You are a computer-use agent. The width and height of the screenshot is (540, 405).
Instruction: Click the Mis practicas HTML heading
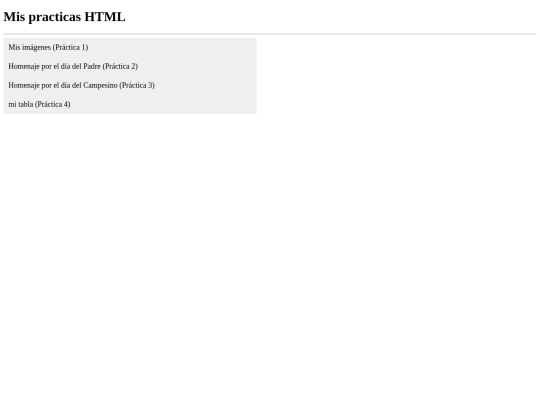click(x=64, y=17)
